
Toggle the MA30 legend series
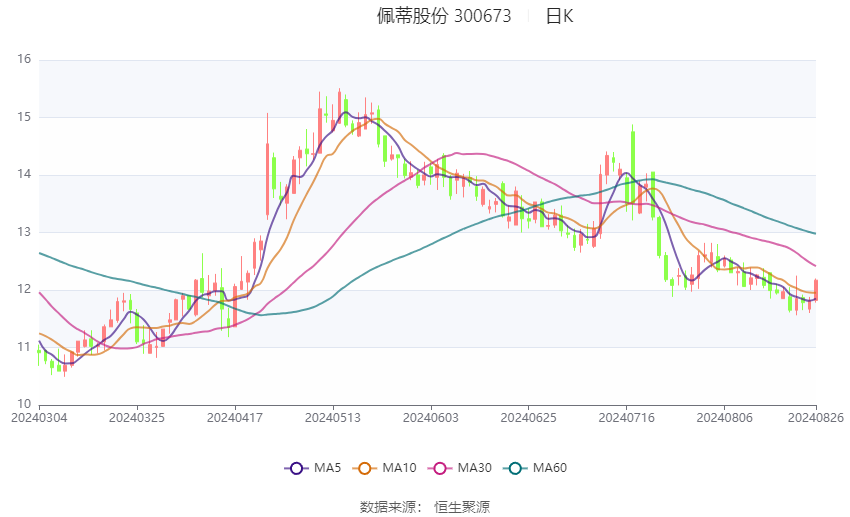tap(460, 468)
